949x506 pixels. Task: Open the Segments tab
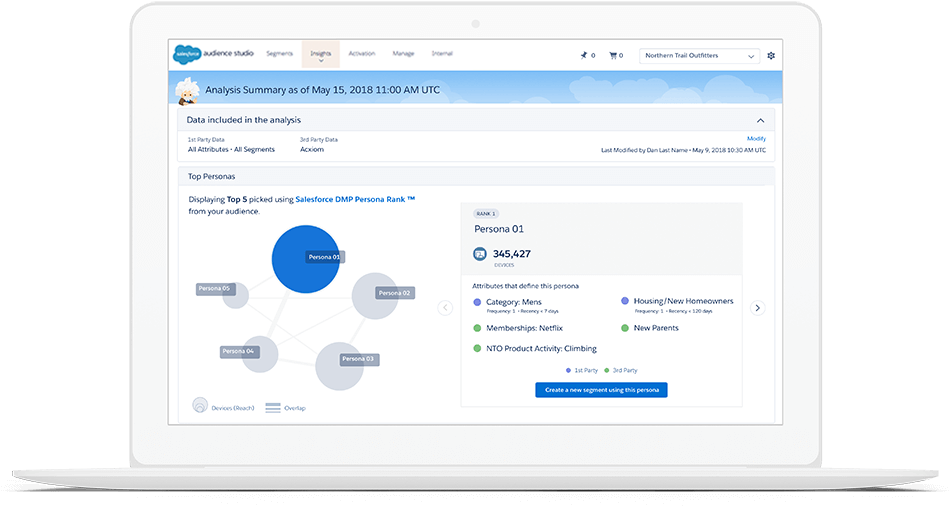tap(279, 53)
